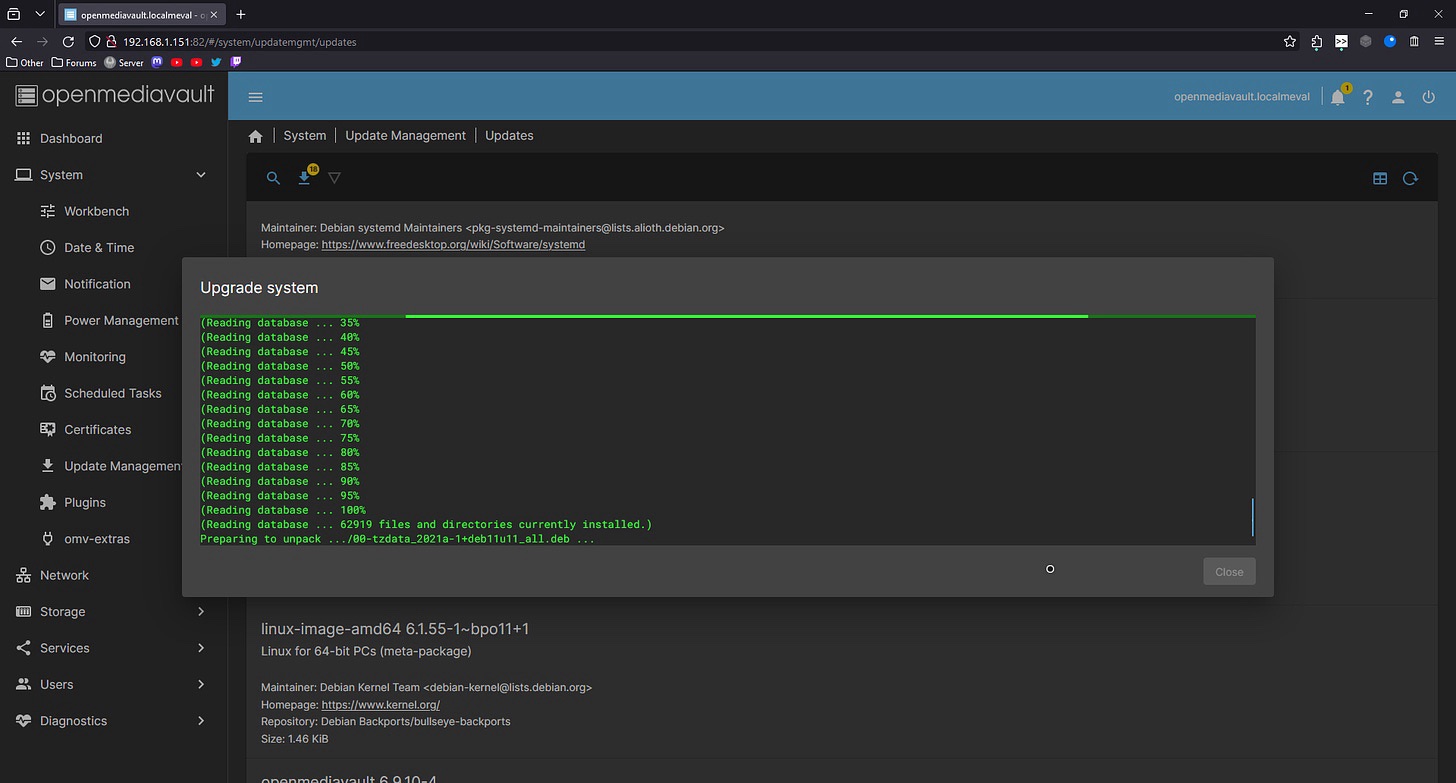
Task: Select Workbench in the System menu
Action: [96, 212]
